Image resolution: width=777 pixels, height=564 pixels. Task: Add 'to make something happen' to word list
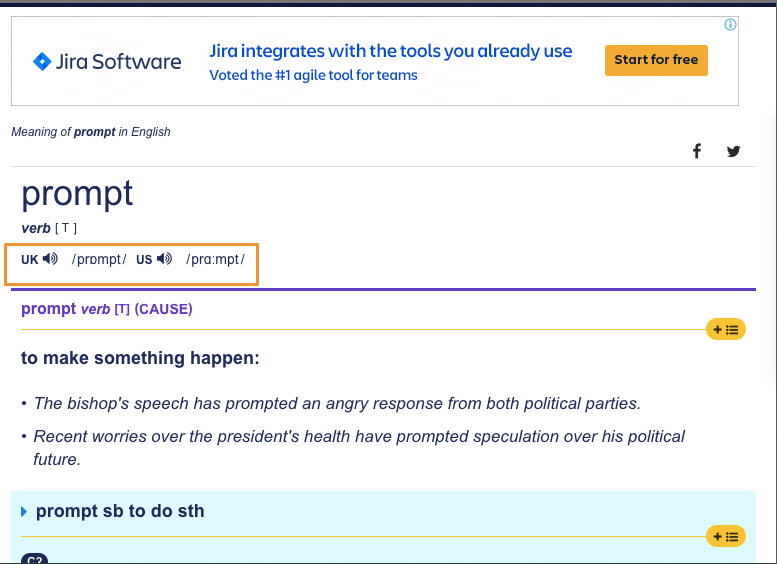click(725, 330)
